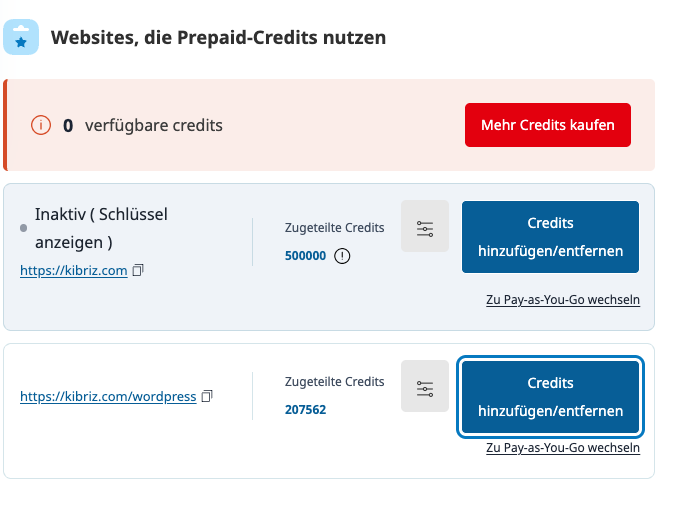This screenshot has width=684, height=507.
Task: Click the 207562 allocated credits value
Action: click(x=305, y=409)
